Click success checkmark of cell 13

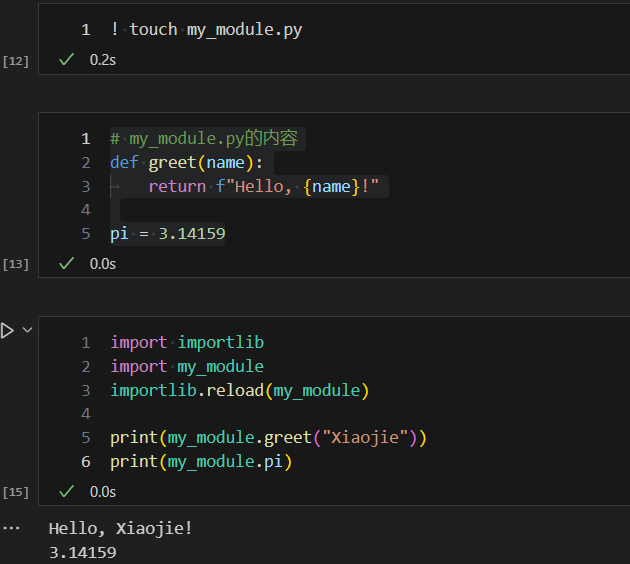[66, 264]
